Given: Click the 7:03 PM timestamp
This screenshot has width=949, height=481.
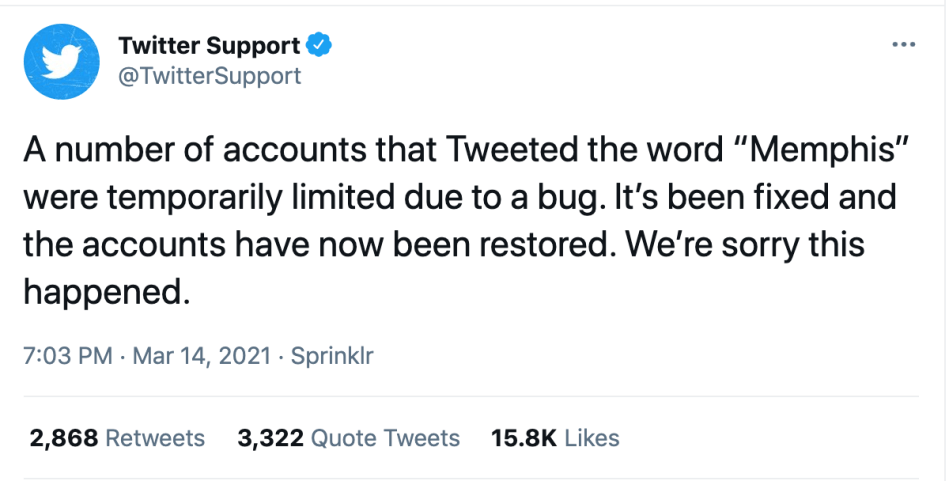Looking at the screenshot, I should point(68,356).
